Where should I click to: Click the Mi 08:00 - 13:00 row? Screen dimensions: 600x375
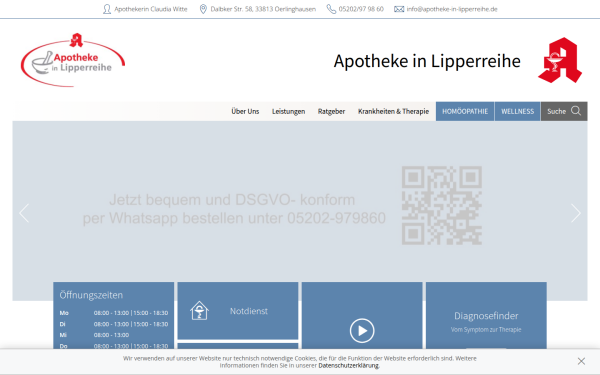(x=94, y=335)
